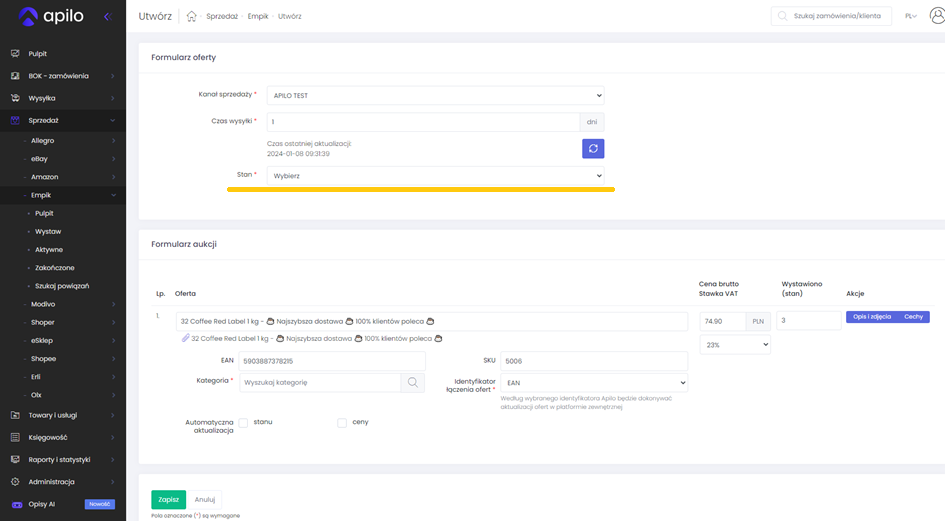Image resolution: width=945 pixels, height=521 pixels.
Task: Collapse sidebar with the arrow icon
Action: 107,17
